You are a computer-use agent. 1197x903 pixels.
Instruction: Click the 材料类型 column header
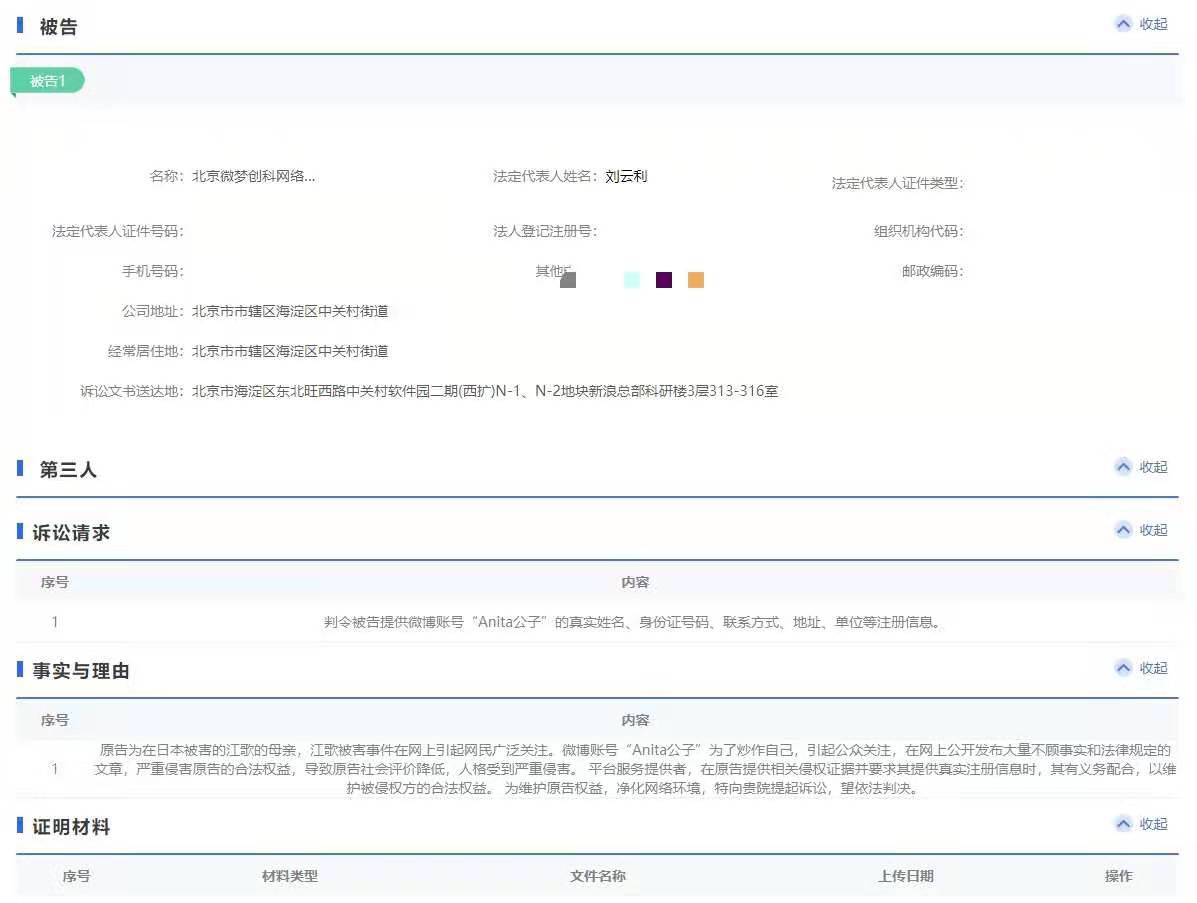290,876
